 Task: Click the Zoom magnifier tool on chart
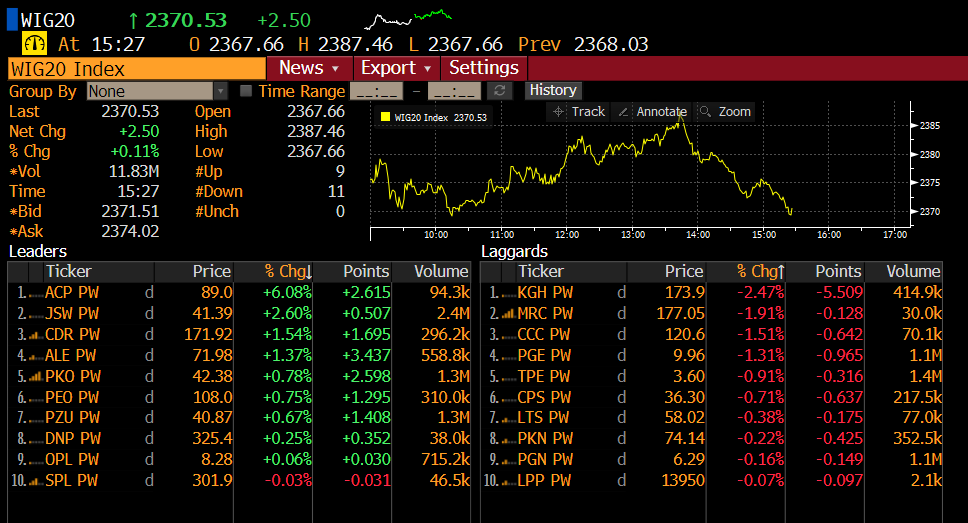click(x=724, y=112)
